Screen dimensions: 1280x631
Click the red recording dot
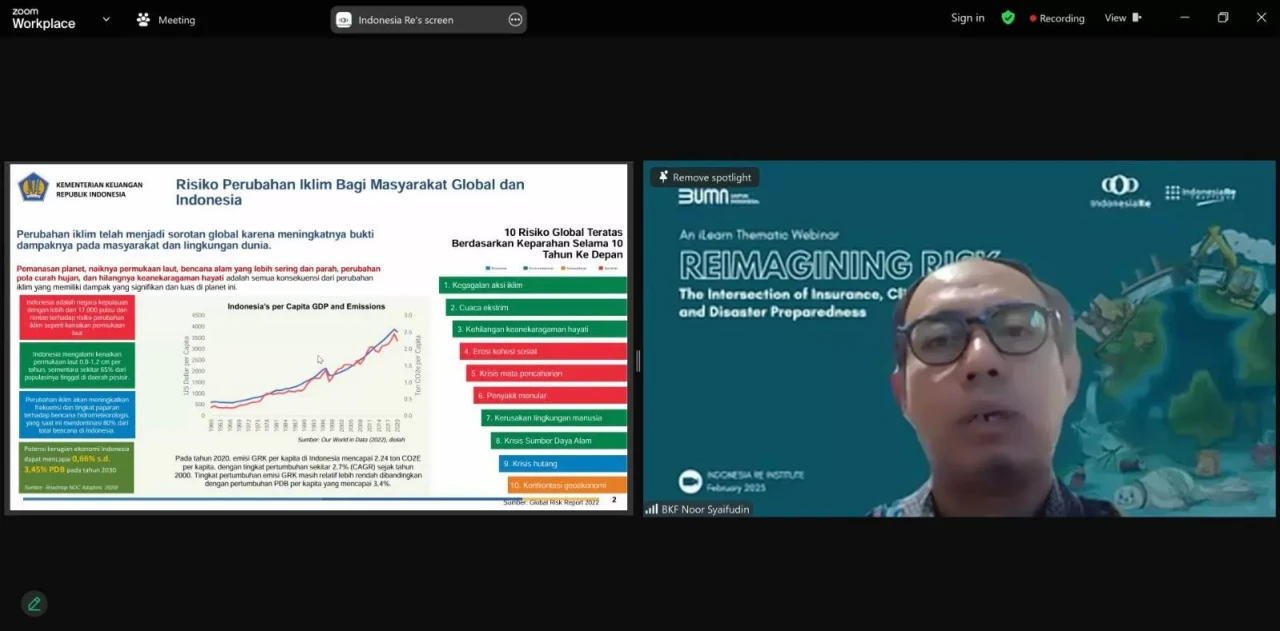[x=1033, y=19]
